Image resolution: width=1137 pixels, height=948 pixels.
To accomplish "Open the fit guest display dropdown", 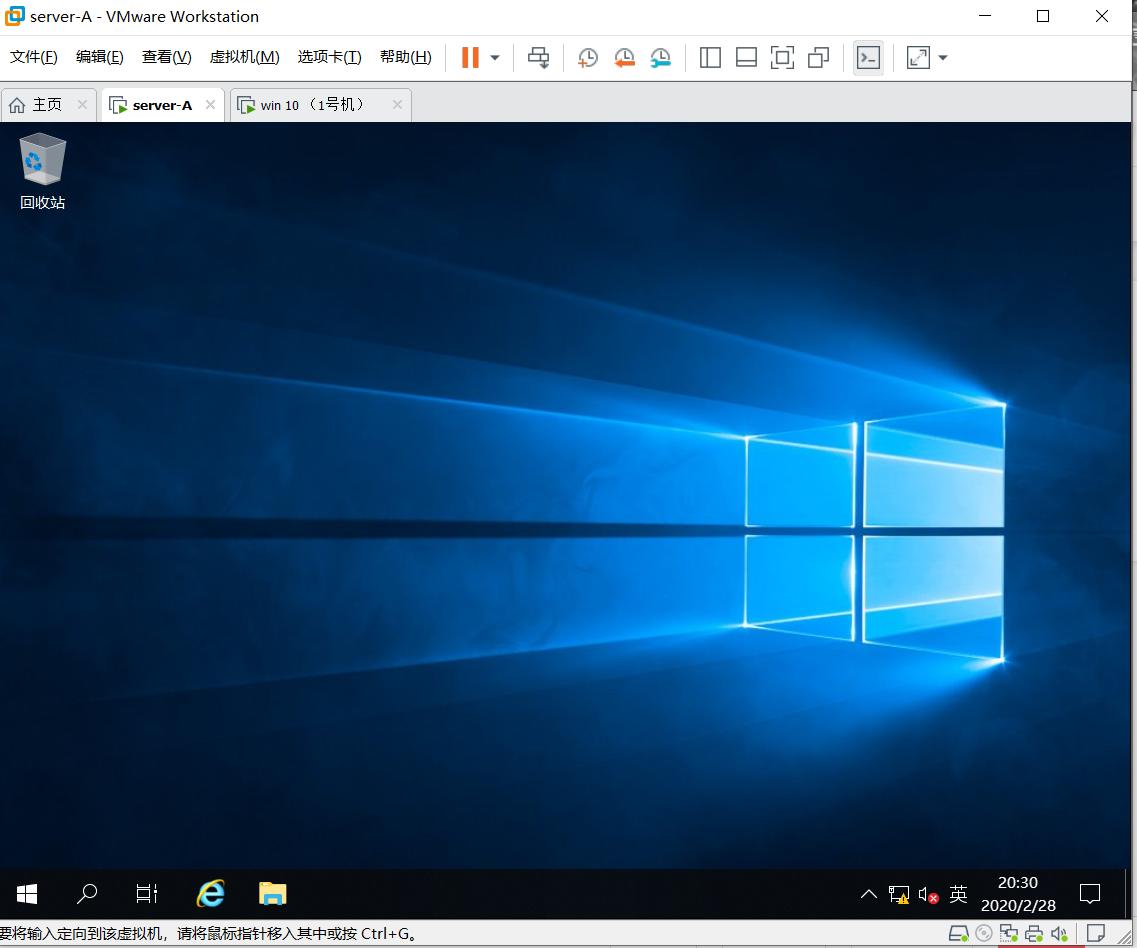I will (x=941, y=57).
